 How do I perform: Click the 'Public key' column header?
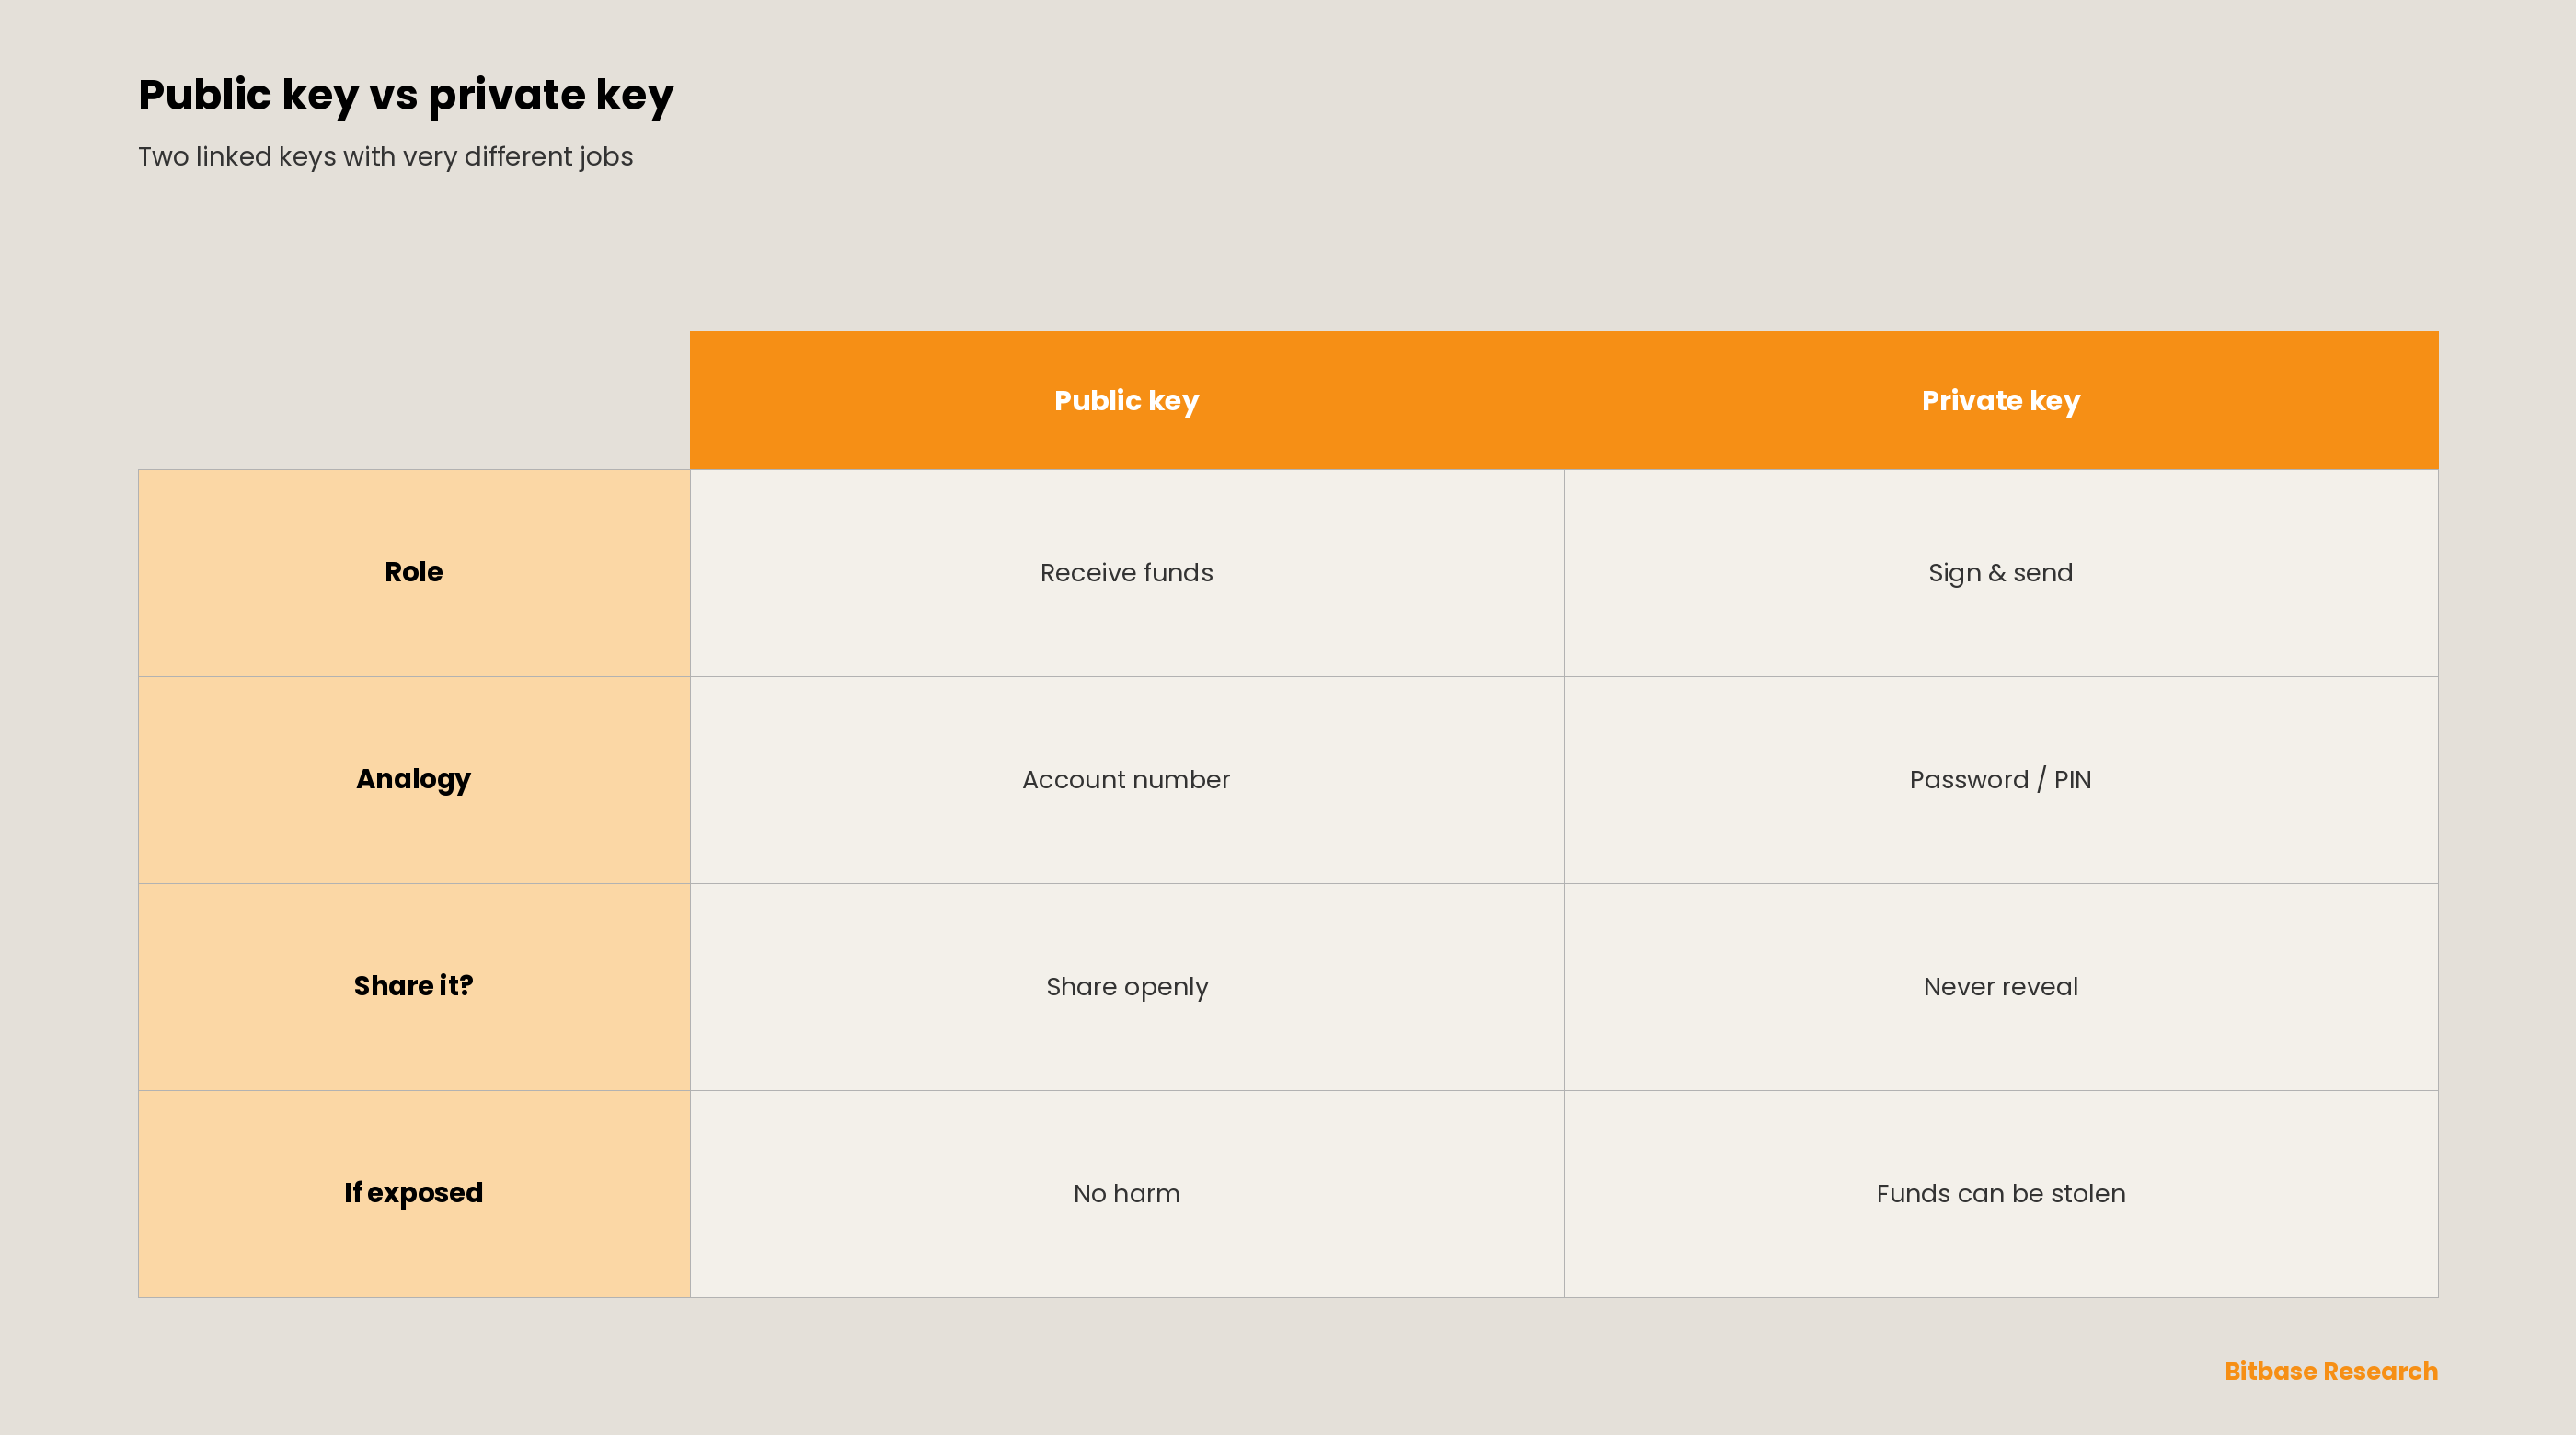[x=1126, y=400]
